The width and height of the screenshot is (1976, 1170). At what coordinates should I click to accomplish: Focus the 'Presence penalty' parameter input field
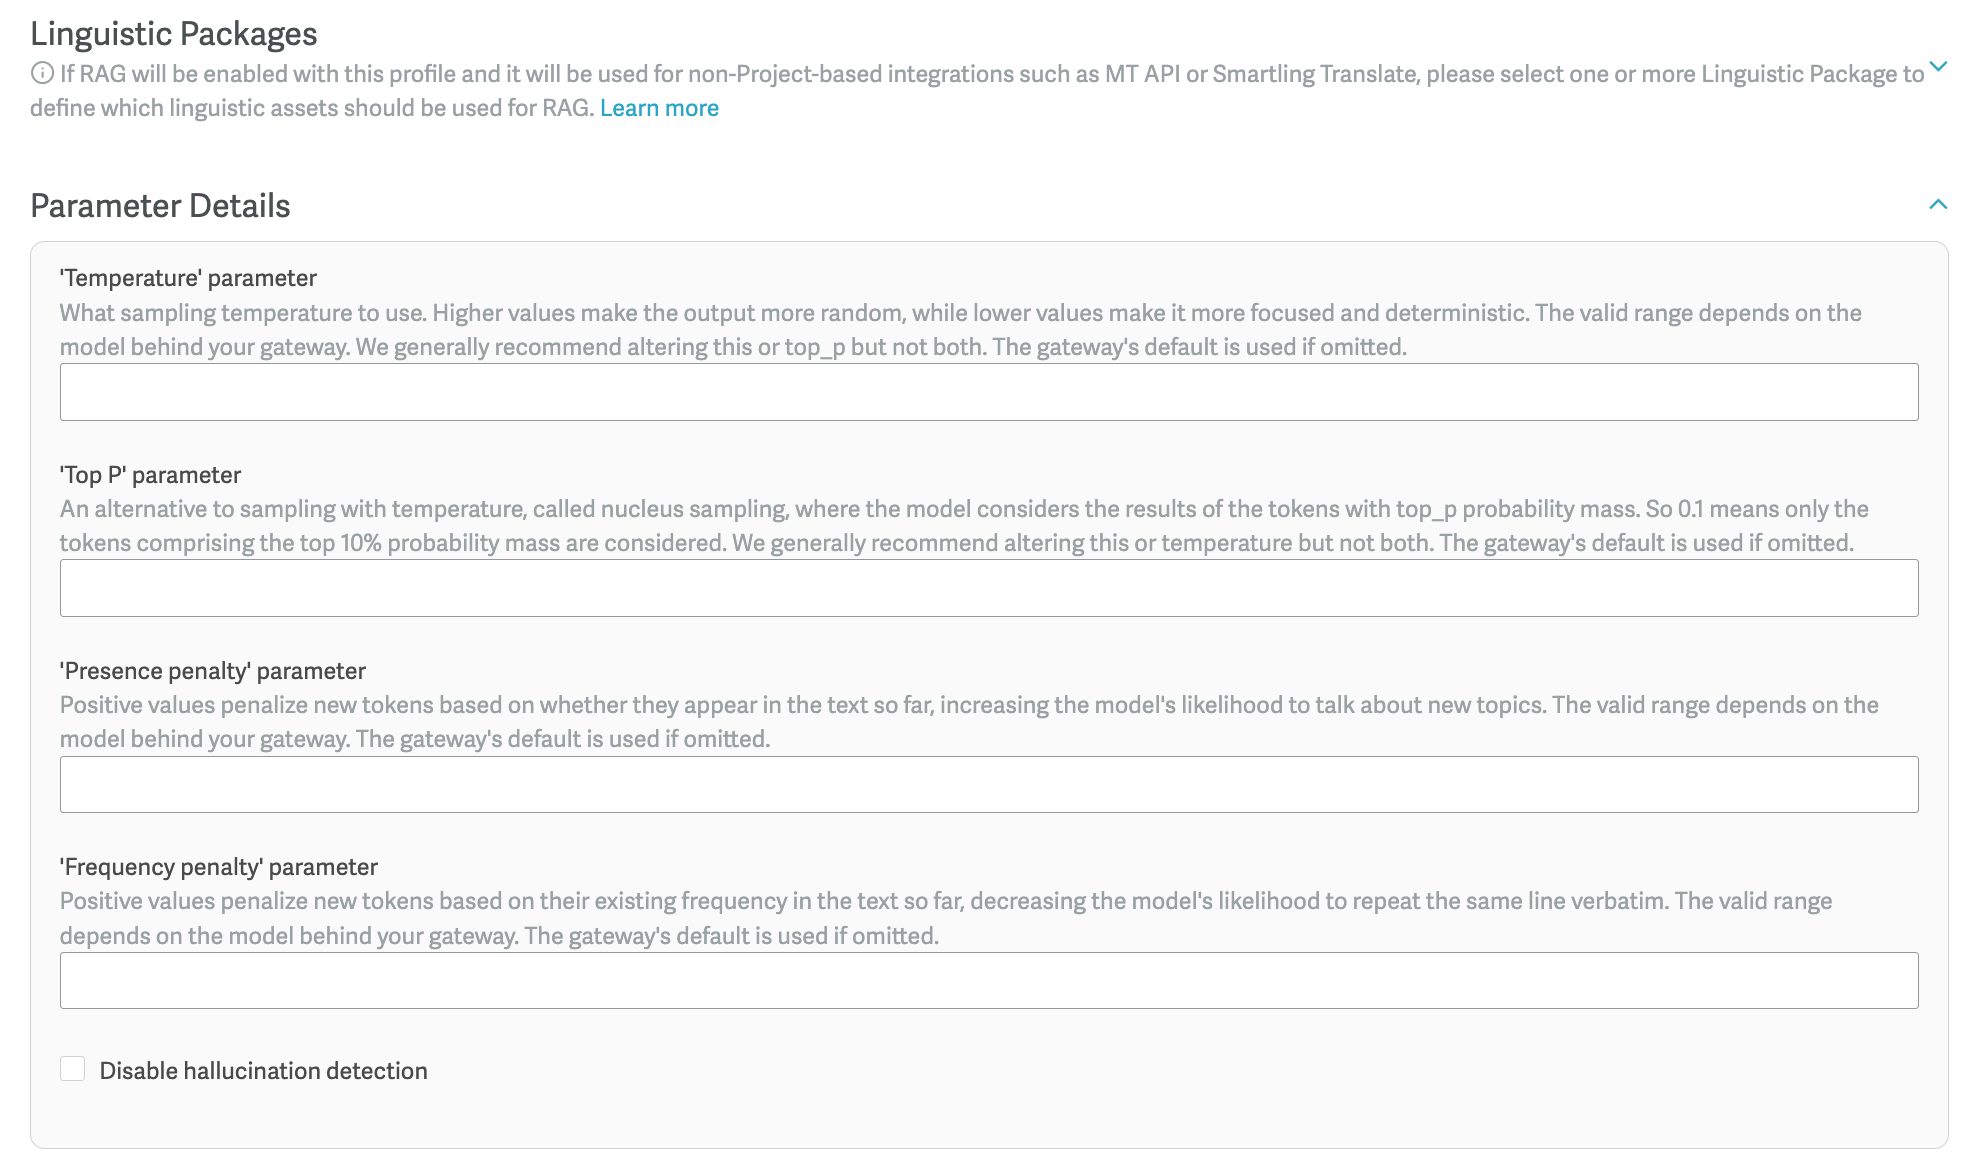point(989,784)
